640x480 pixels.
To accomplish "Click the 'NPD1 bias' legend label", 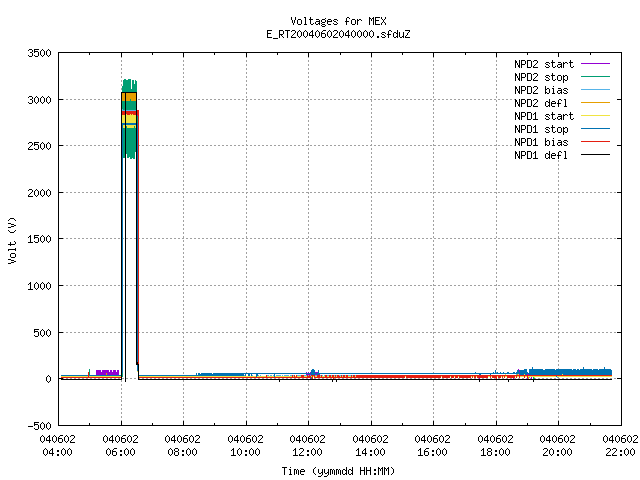I will [541, 142].
